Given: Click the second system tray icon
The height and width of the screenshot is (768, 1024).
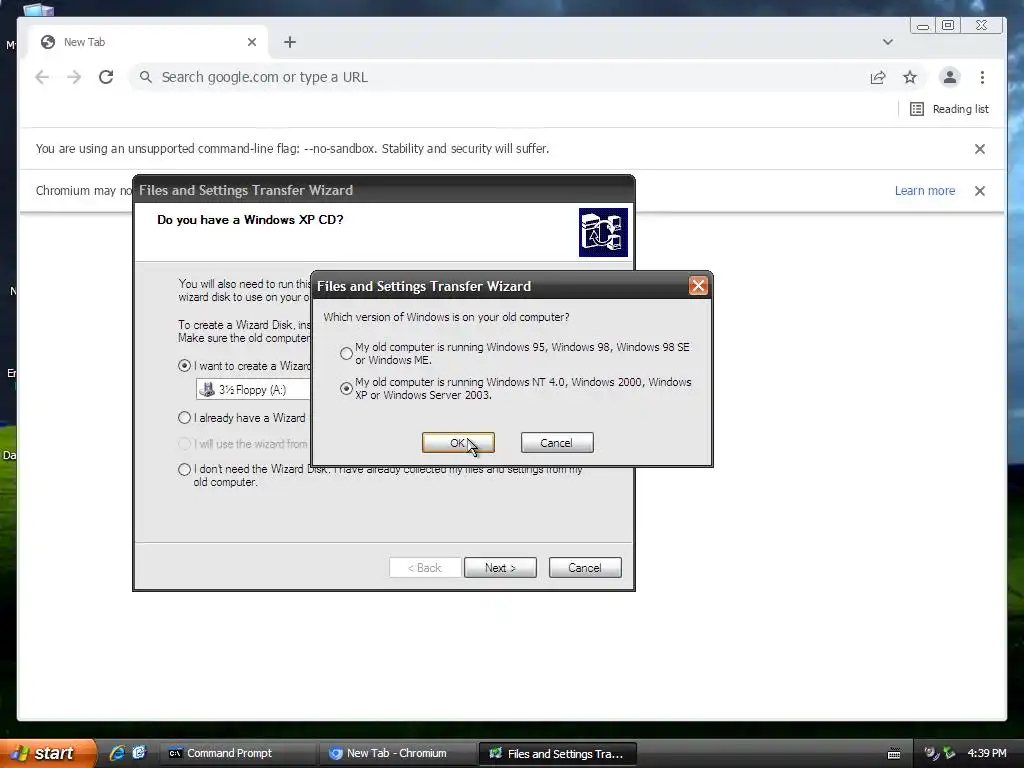Looking at the screenshot, I should pos(949,753).
